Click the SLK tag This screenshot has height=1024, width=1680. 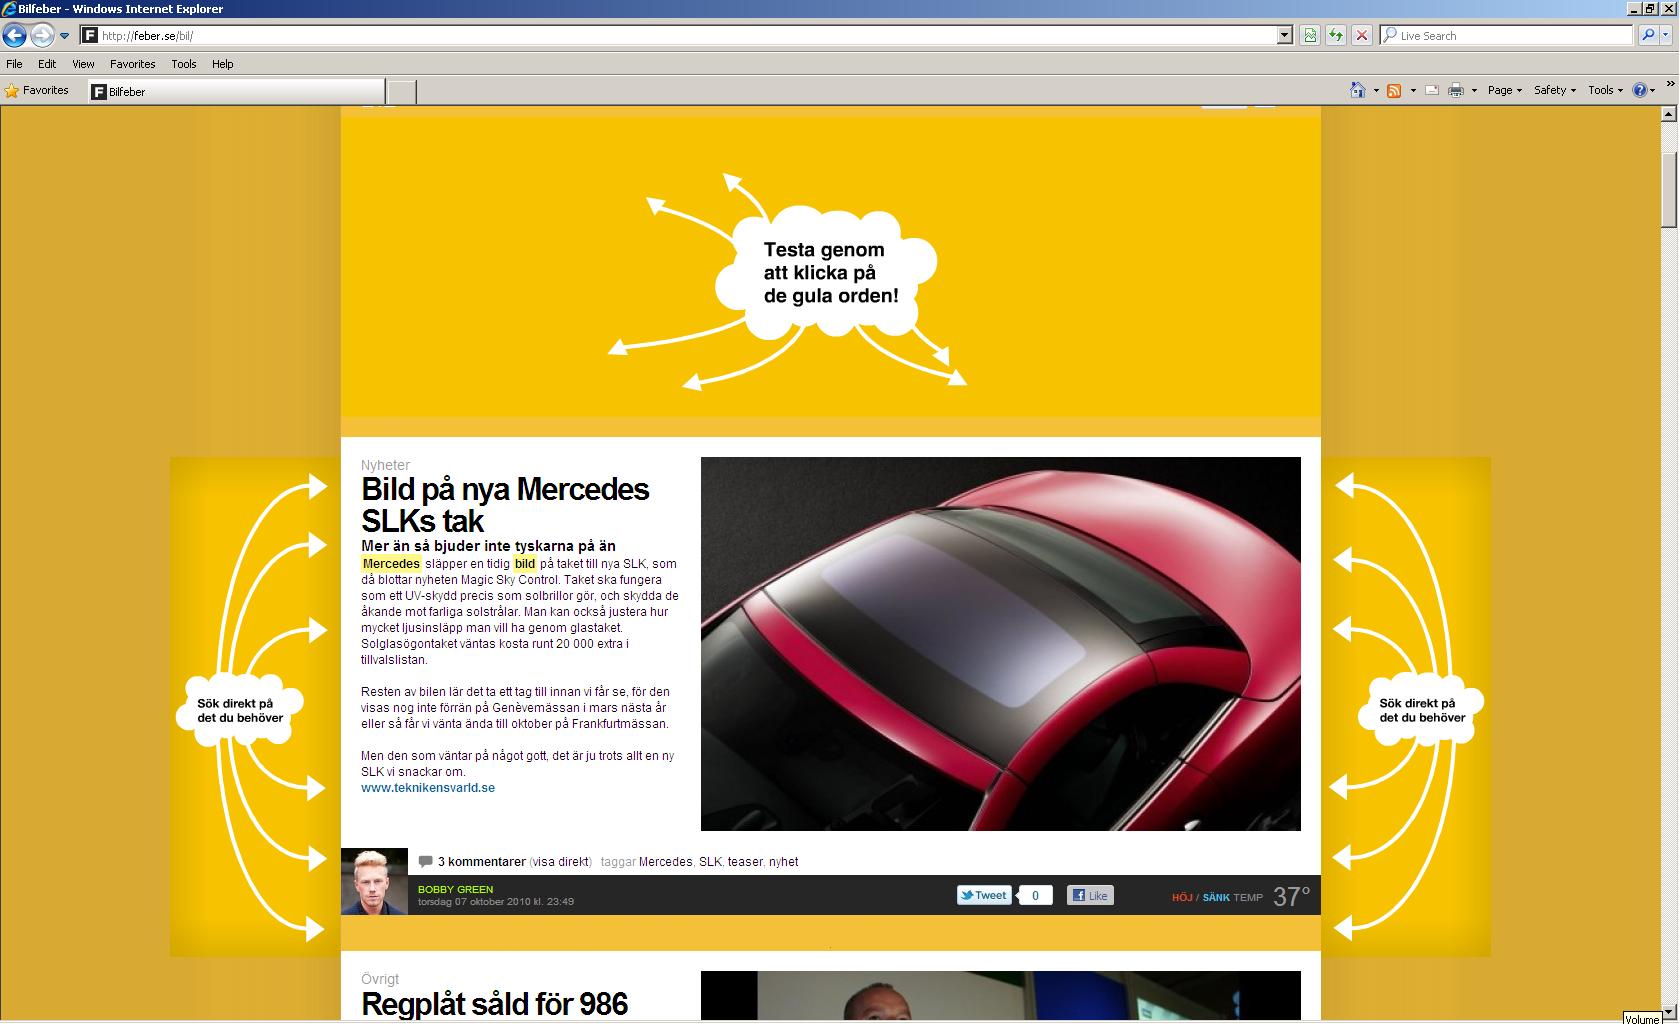click(x=710, y=862)
